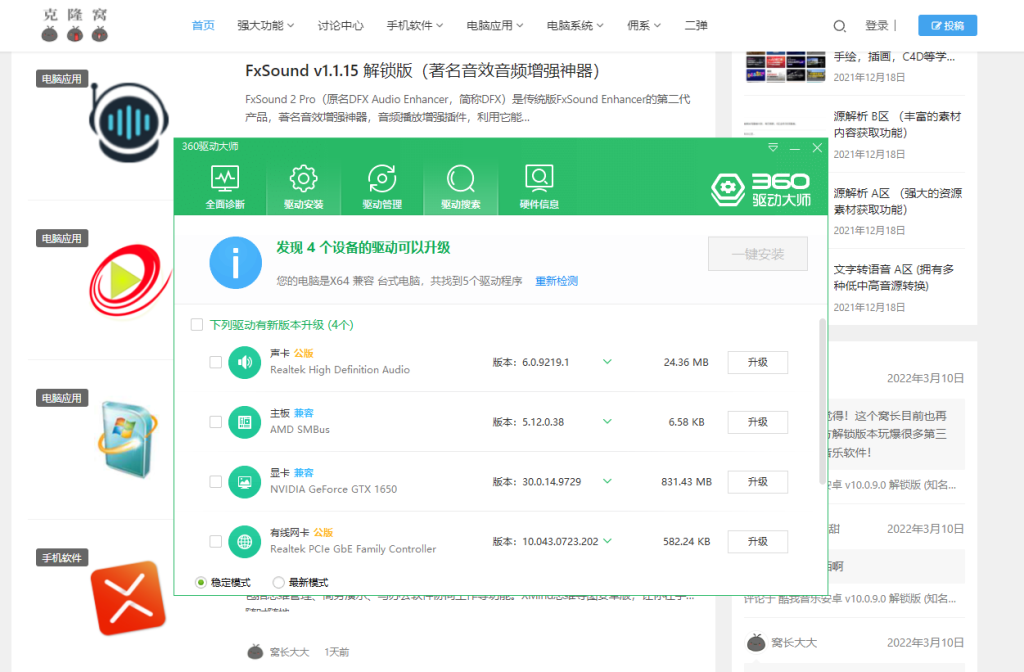Click the 登录 link
The image size is (1024, 672).
(x=877, y=25)
